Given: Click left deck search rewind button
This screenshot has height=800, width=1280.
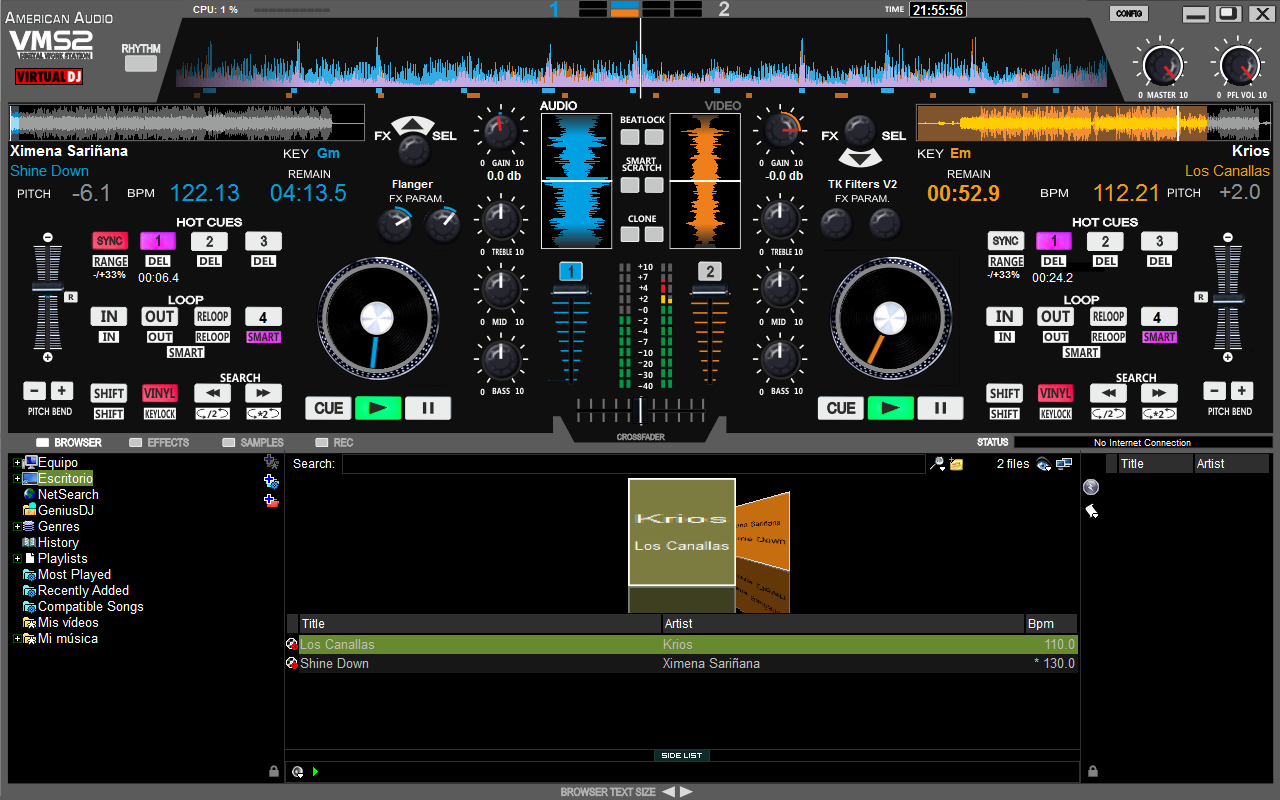Looking at the screenshot, I should pos(213,393).
